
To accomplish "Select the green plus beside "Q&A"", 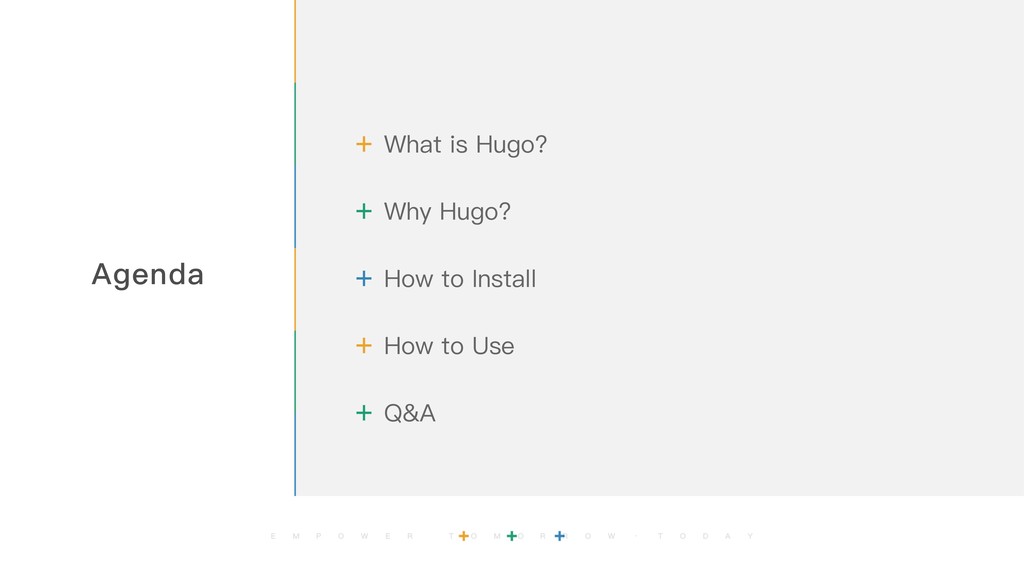I will tap(364, 413).
